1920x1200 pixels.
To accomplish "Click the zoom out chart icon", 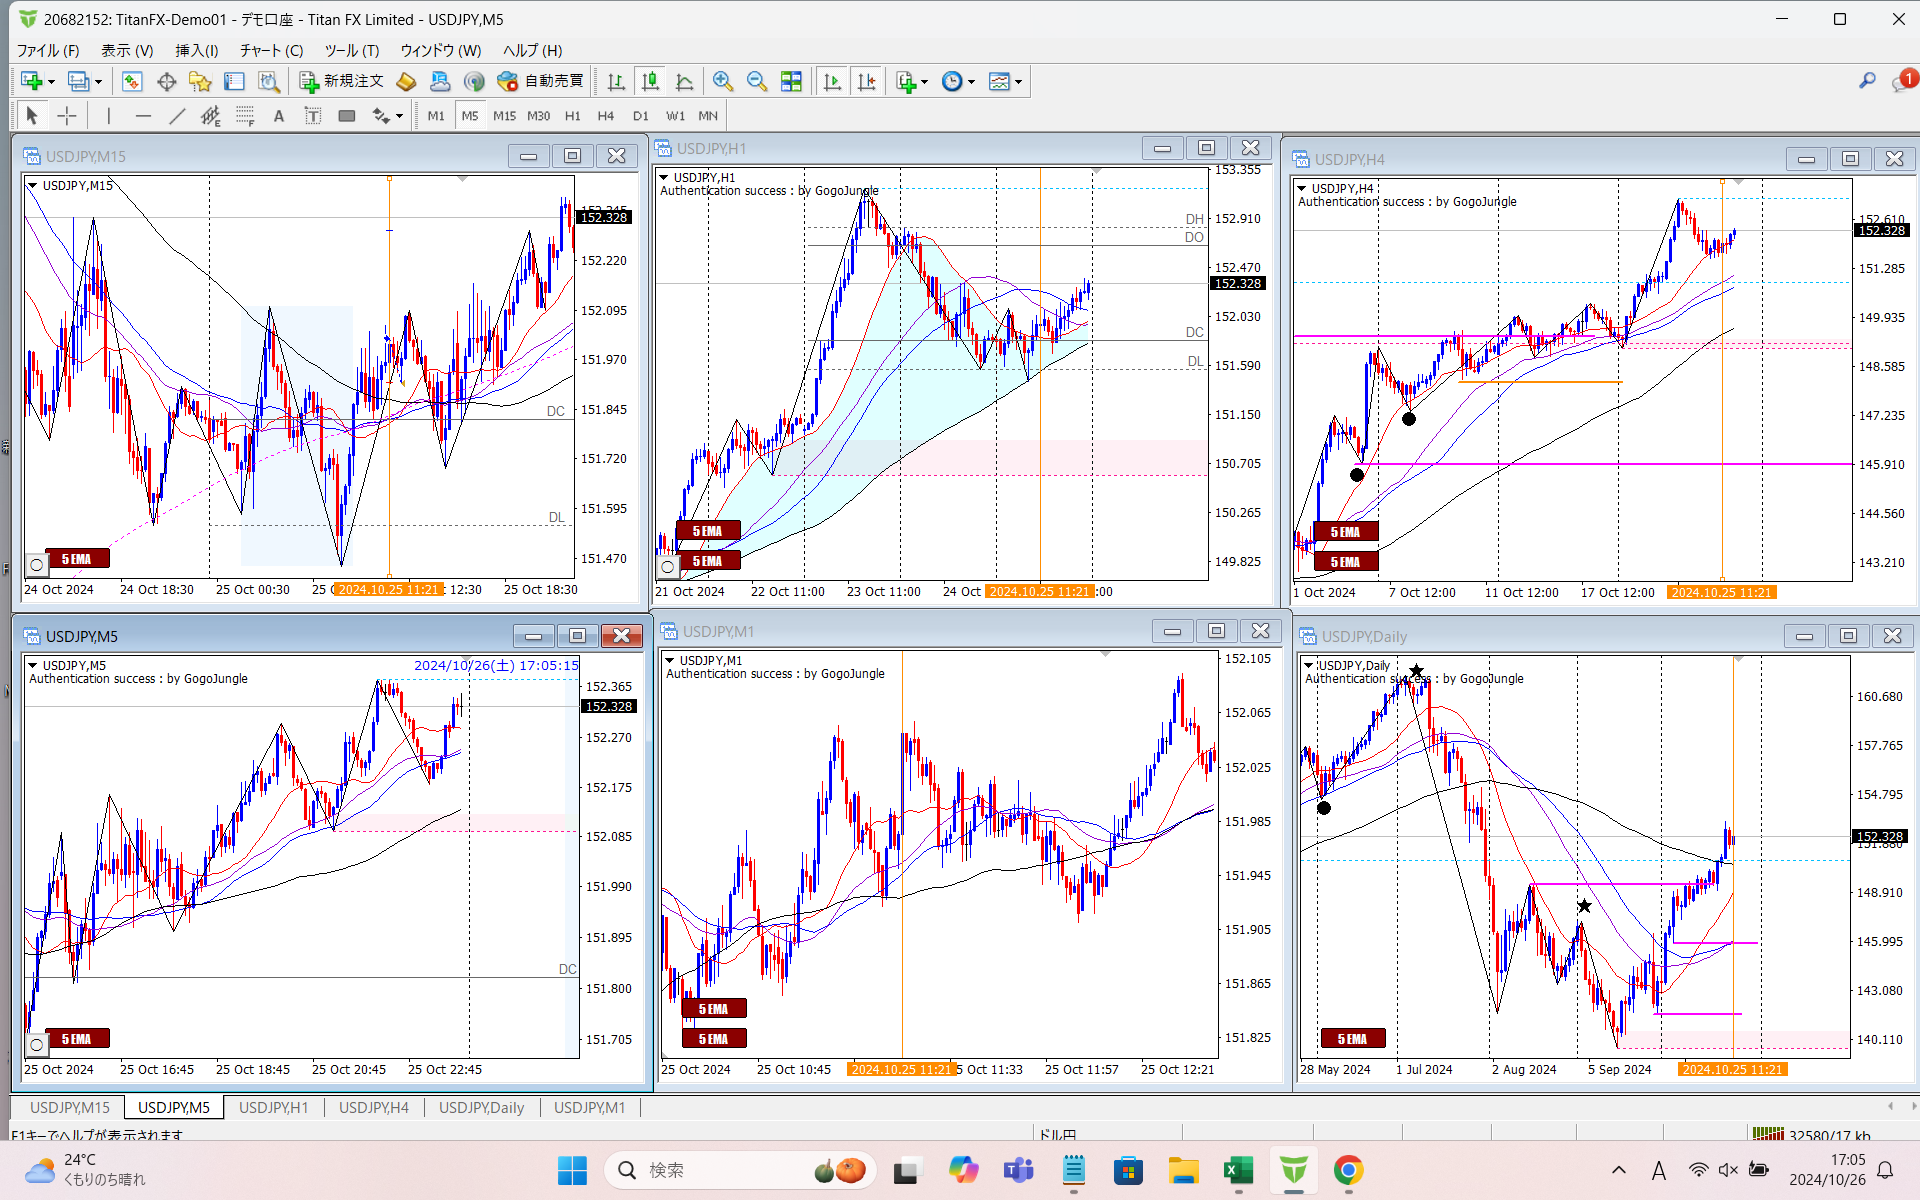I will (x=757, y=81).
